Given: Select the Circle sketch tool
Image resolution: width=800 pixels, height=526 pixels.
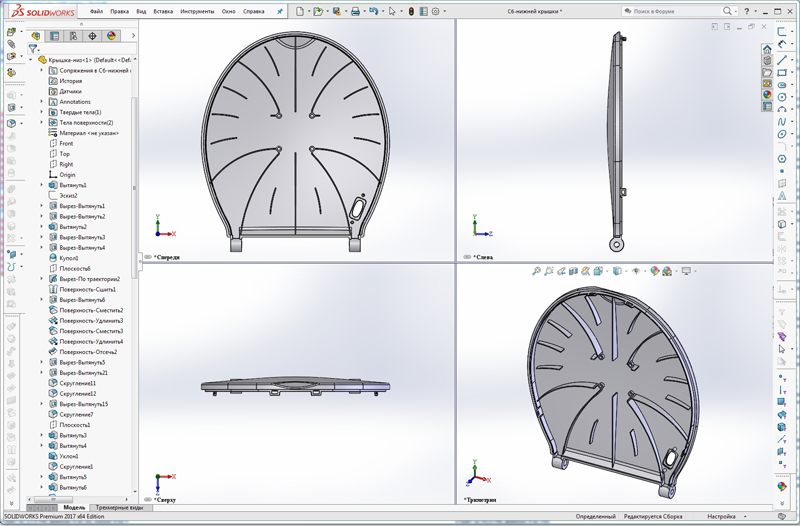Looking at the screenshot, I should pos(782,97).
